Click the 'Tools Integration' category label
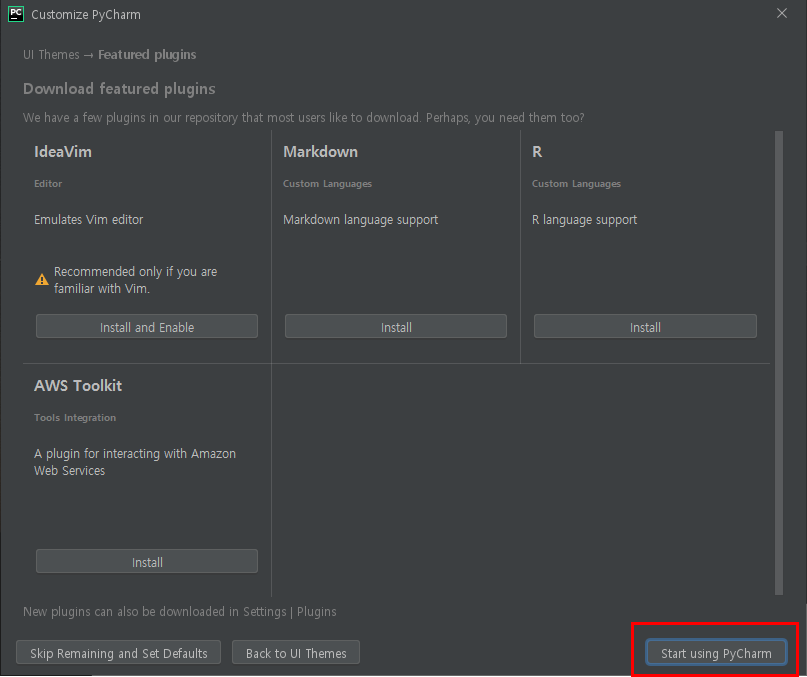The image size is (807, 677). (75, 418)
